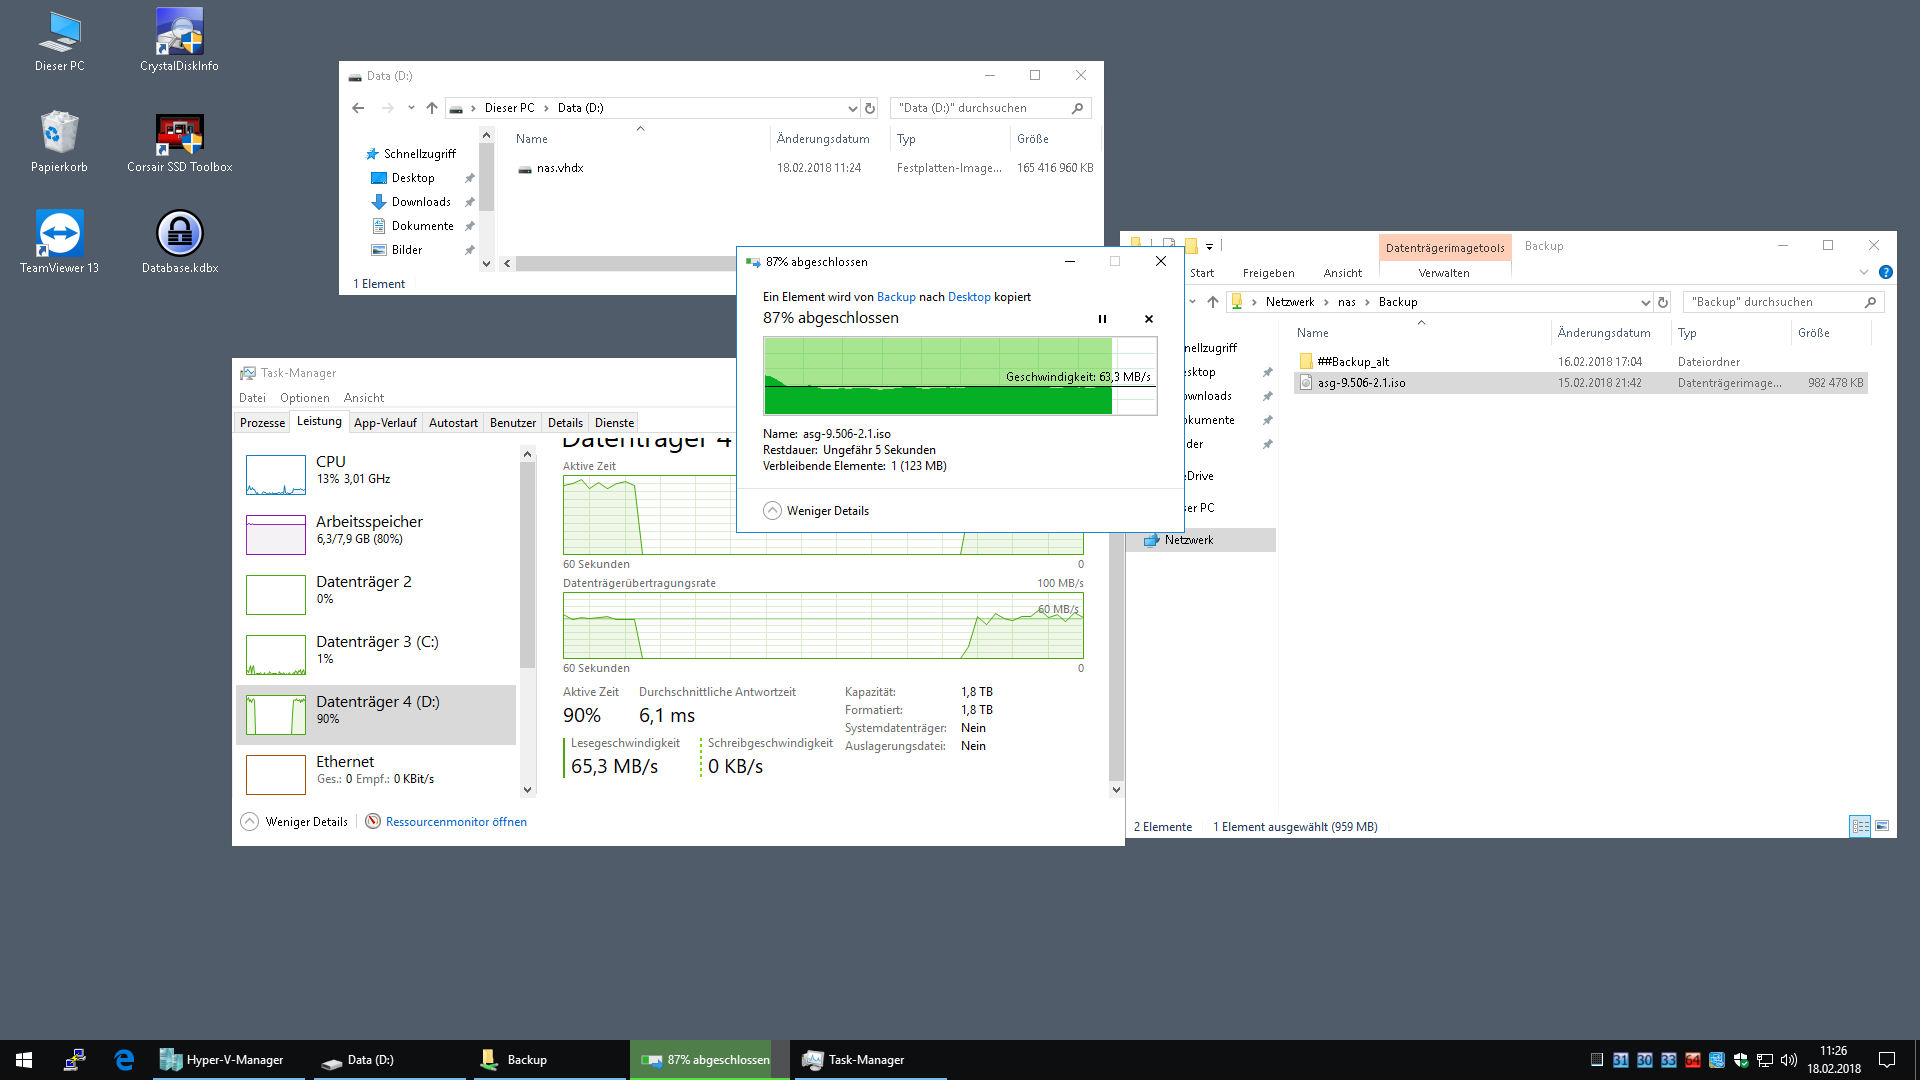Switch to Prozesse tab in Task-Manager
The width and height of the screenshot is (1920, 1080).
(x=262, y=423)
